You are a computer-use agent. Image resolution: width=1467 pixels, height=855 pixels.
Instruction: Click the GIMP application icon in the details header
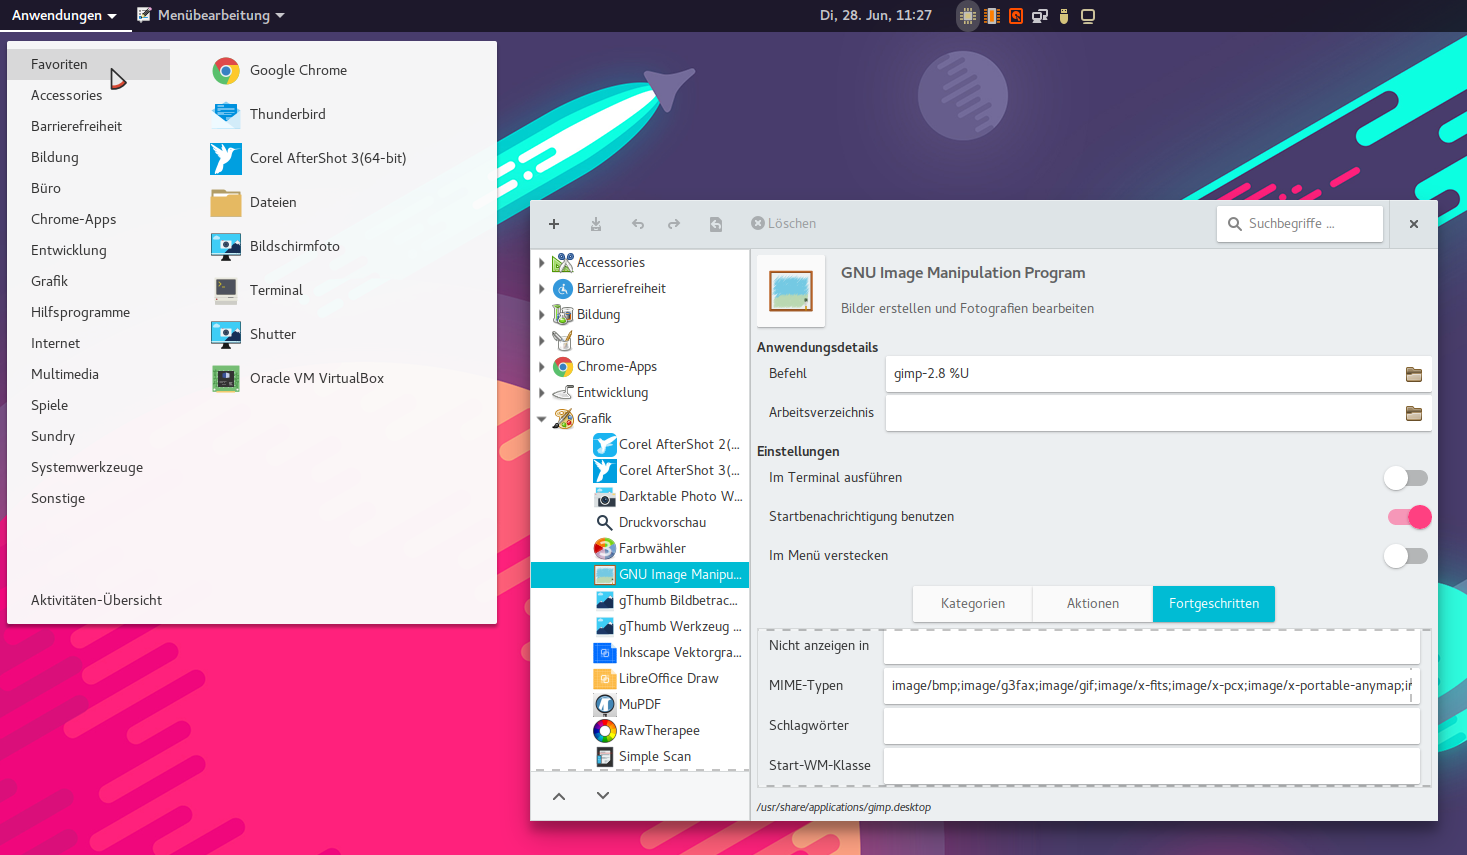[x=790, y=290]
